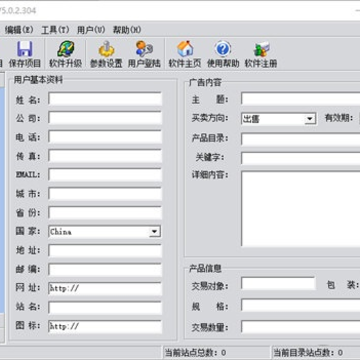Screen dimensions: 360x360
Task: Click the 交易数量 trade quantity field
Action: [301, 327]
